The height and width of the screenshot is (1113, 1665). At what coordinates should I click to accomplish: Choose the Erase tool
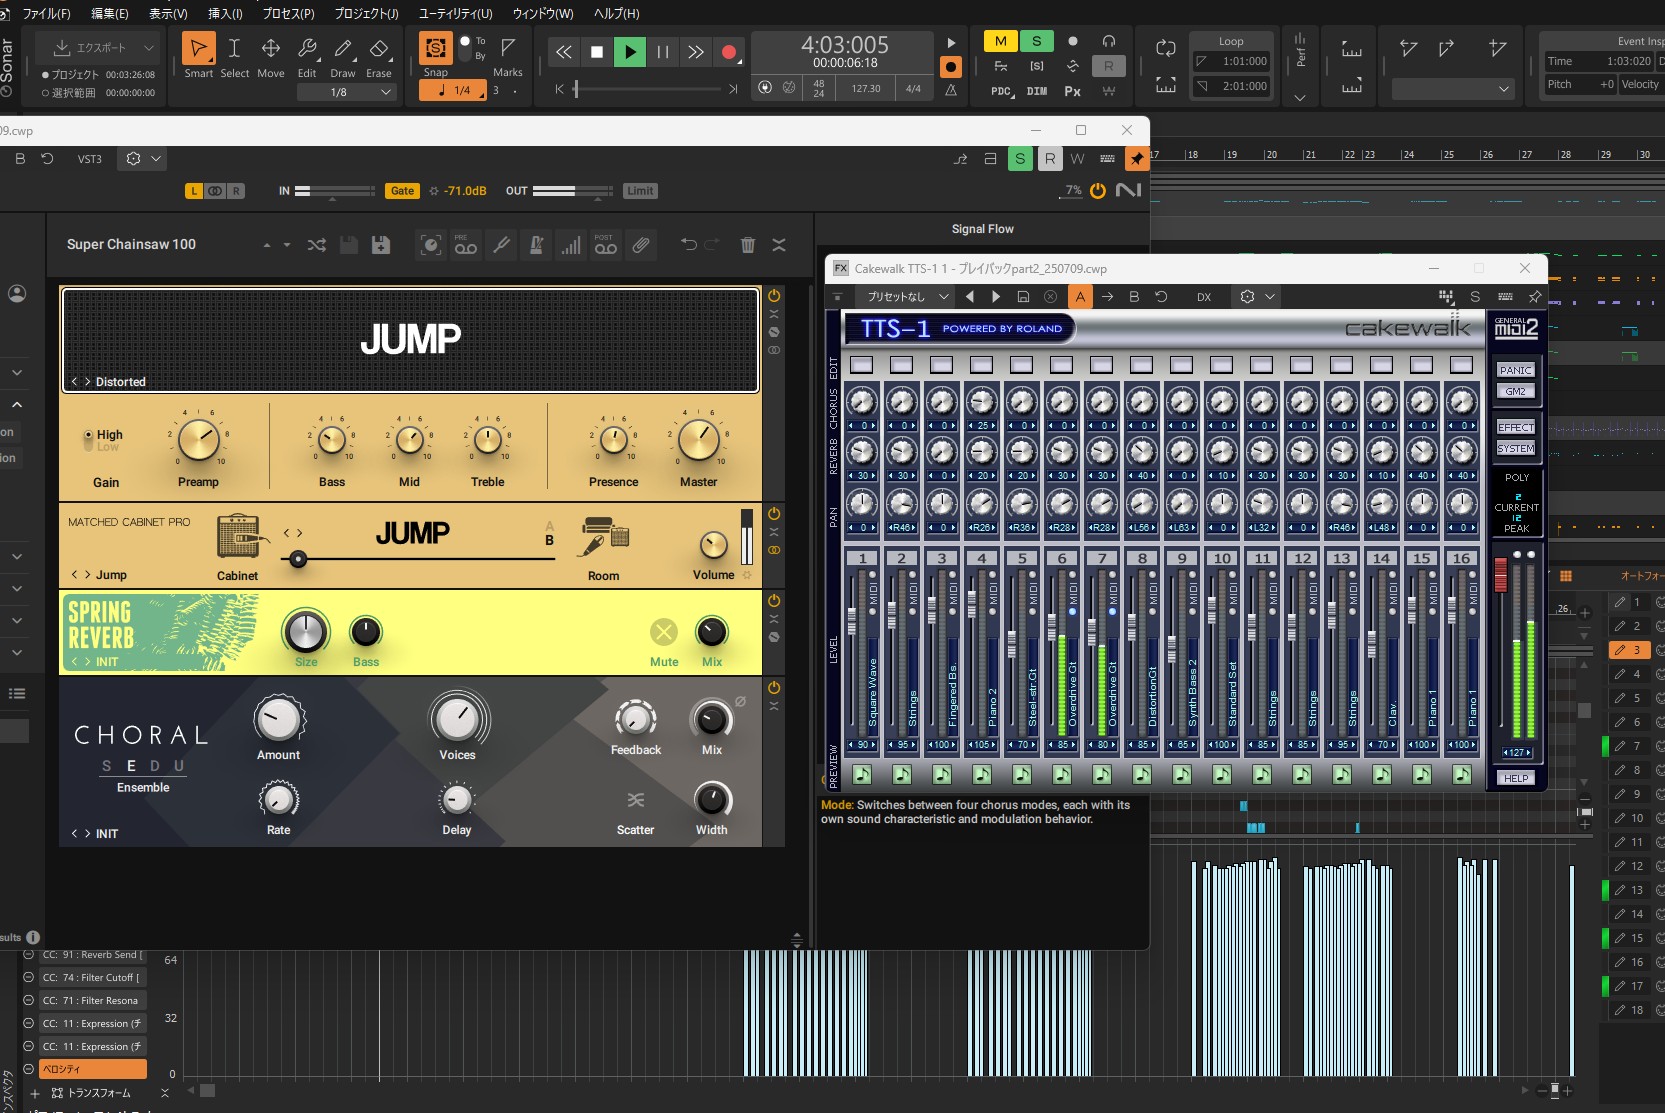coord(379,49)
